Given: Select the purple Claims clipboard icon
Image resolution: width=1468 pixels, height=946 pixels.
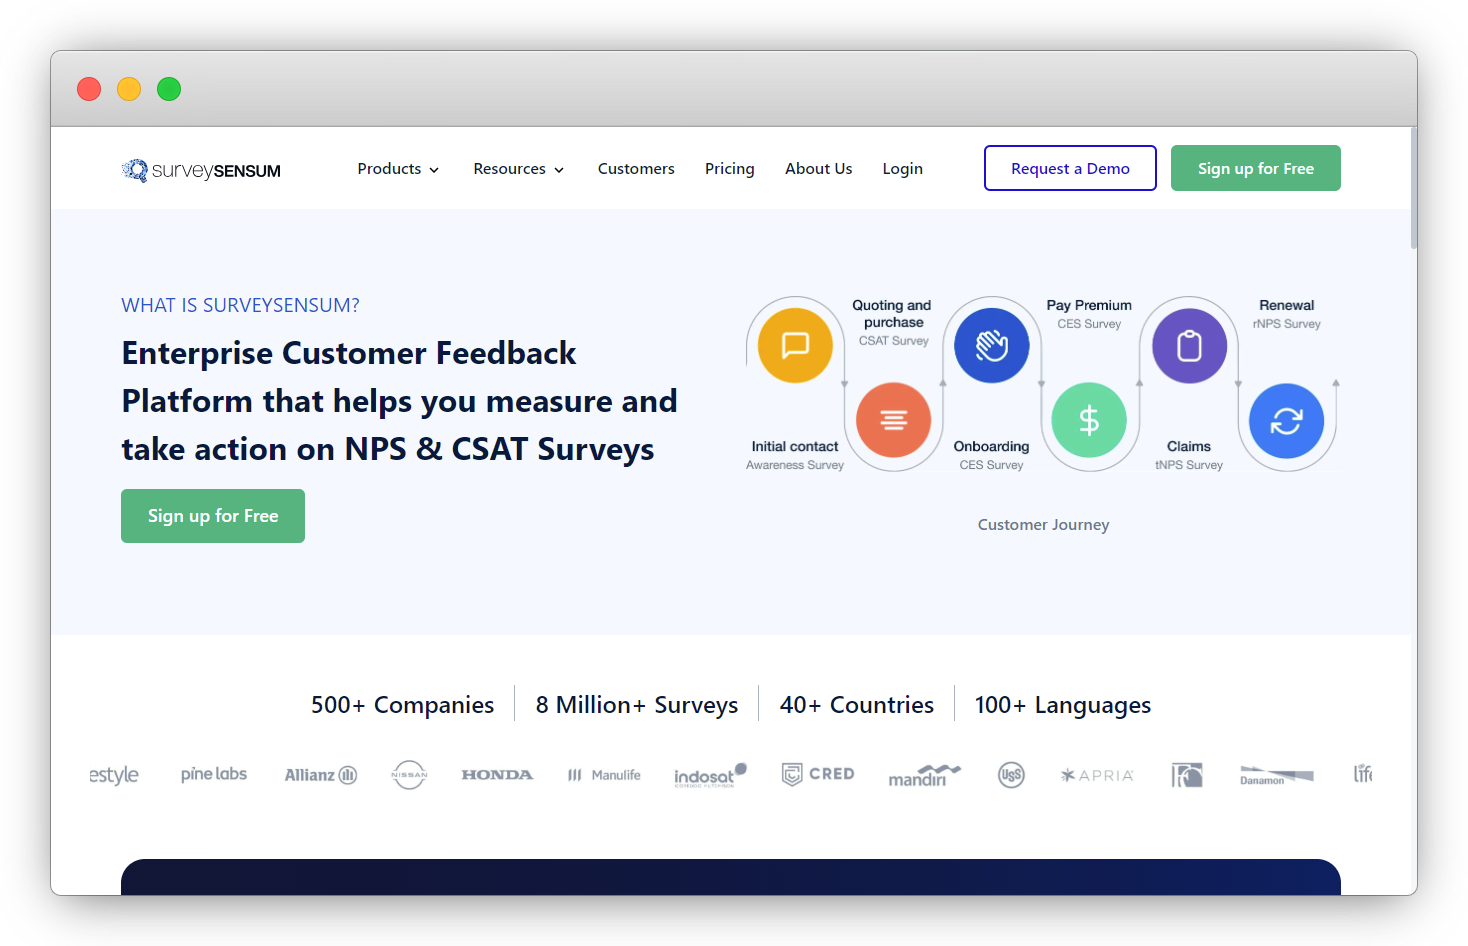Looking at the screenshot, I should pos(1188,344).
